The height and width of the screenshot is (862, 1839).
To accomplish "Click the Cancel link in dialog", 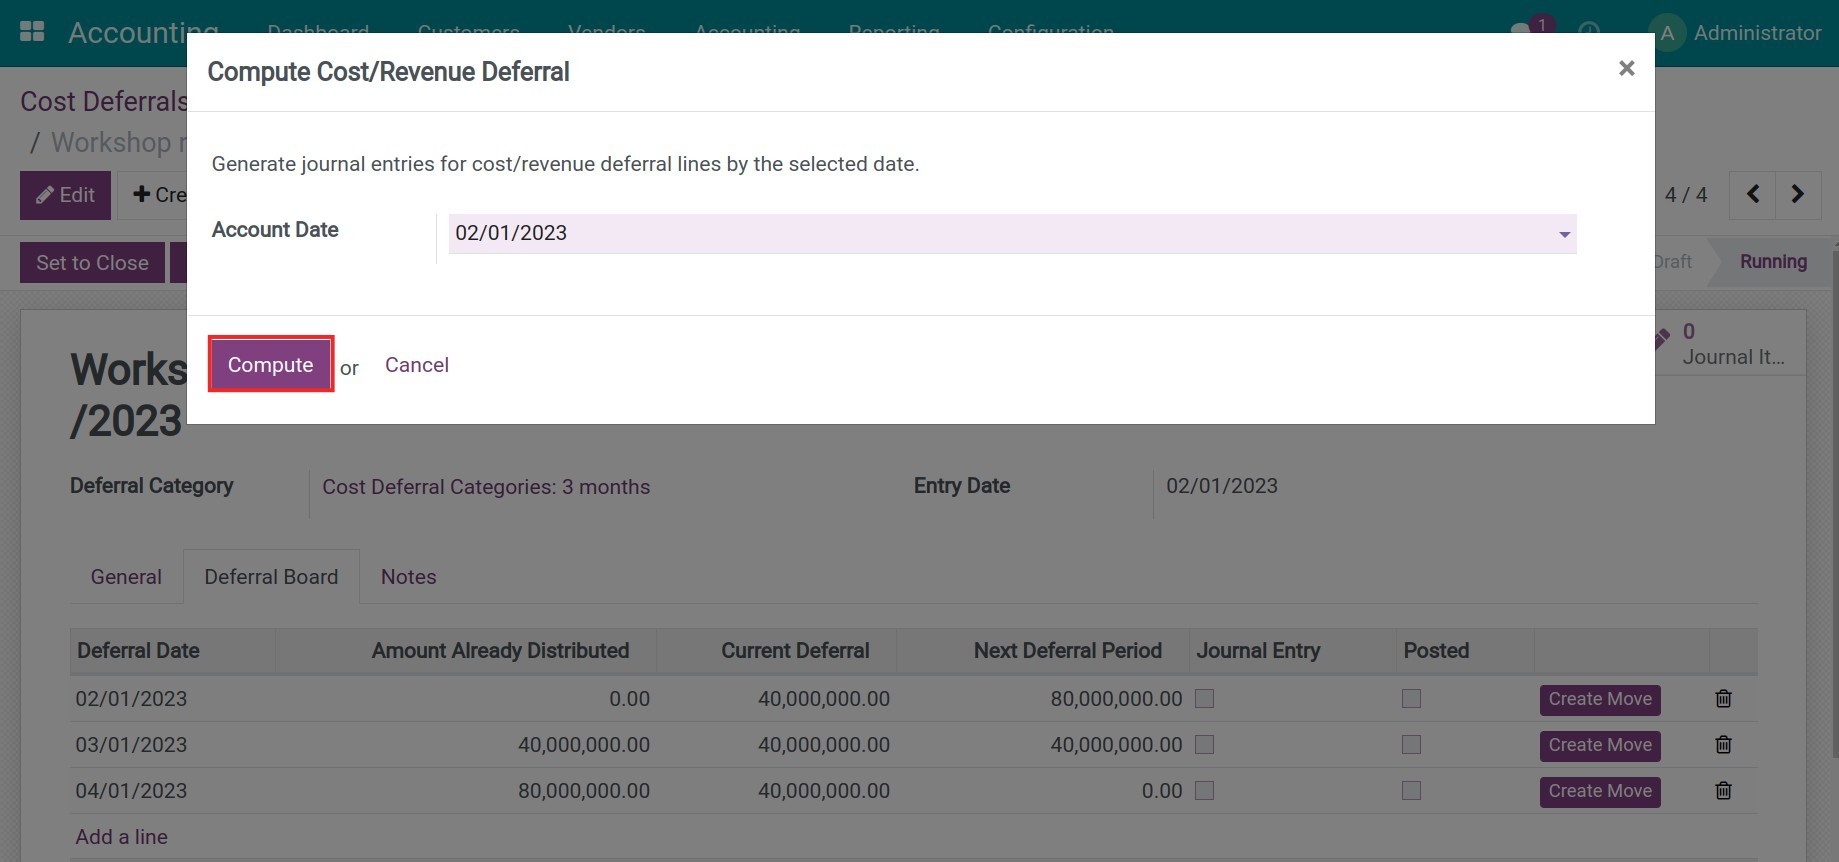I will click(417, 365).
